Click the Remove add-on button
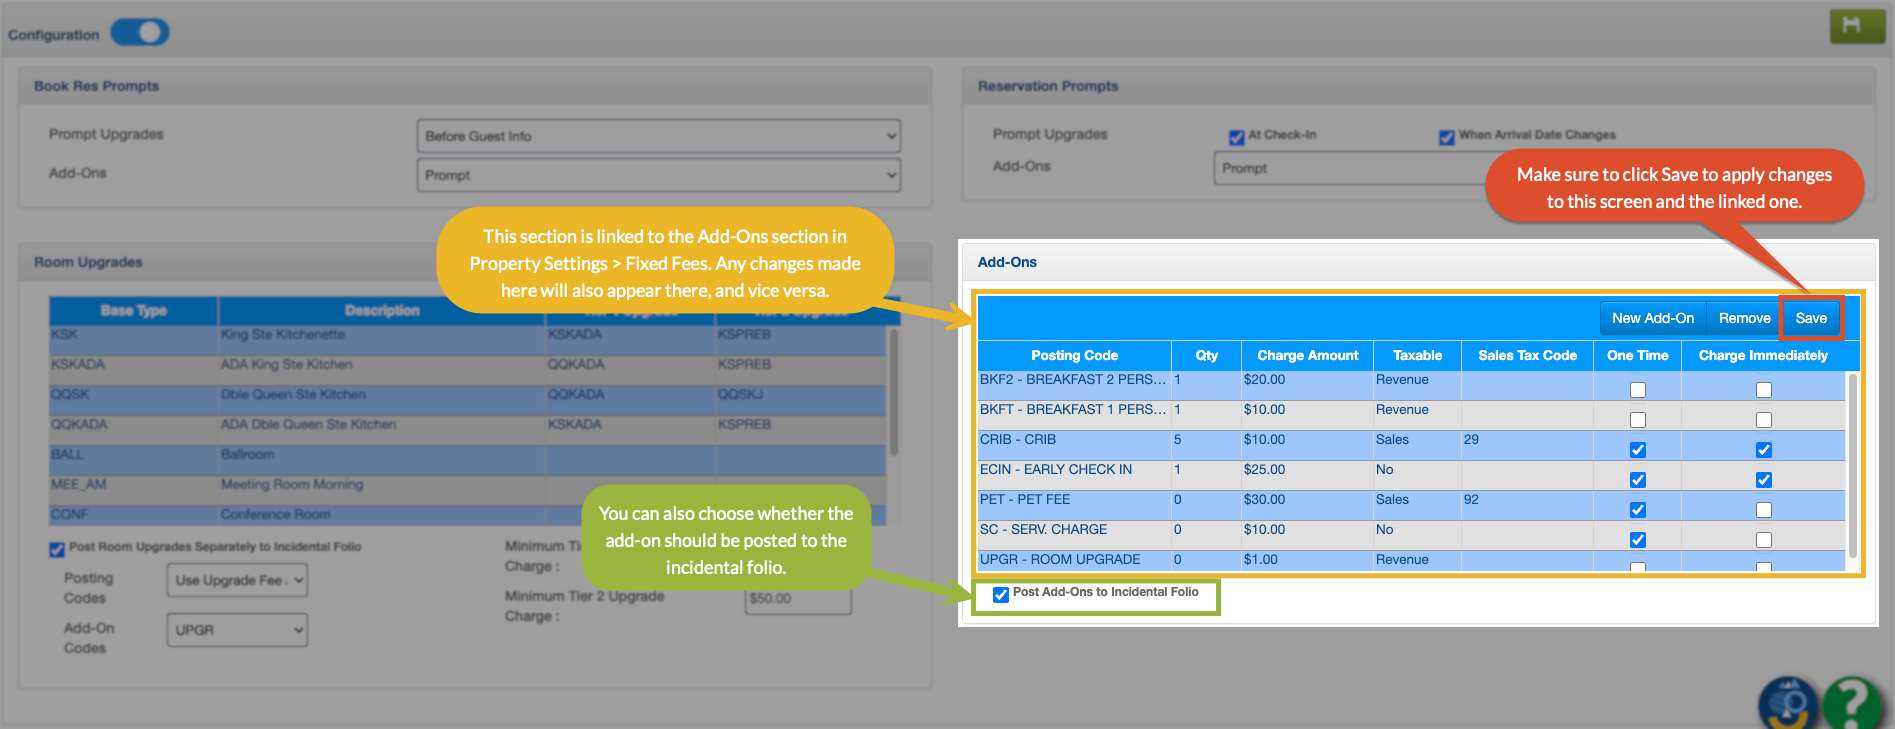The width and height of the screenshot is (1895, 729). (1744, 318)
